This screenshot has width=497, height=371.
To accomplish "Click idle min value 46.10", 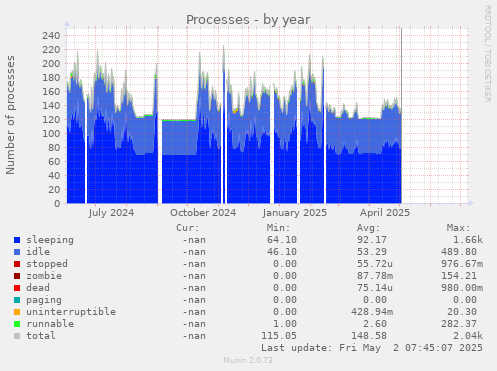I will (282, 252).
